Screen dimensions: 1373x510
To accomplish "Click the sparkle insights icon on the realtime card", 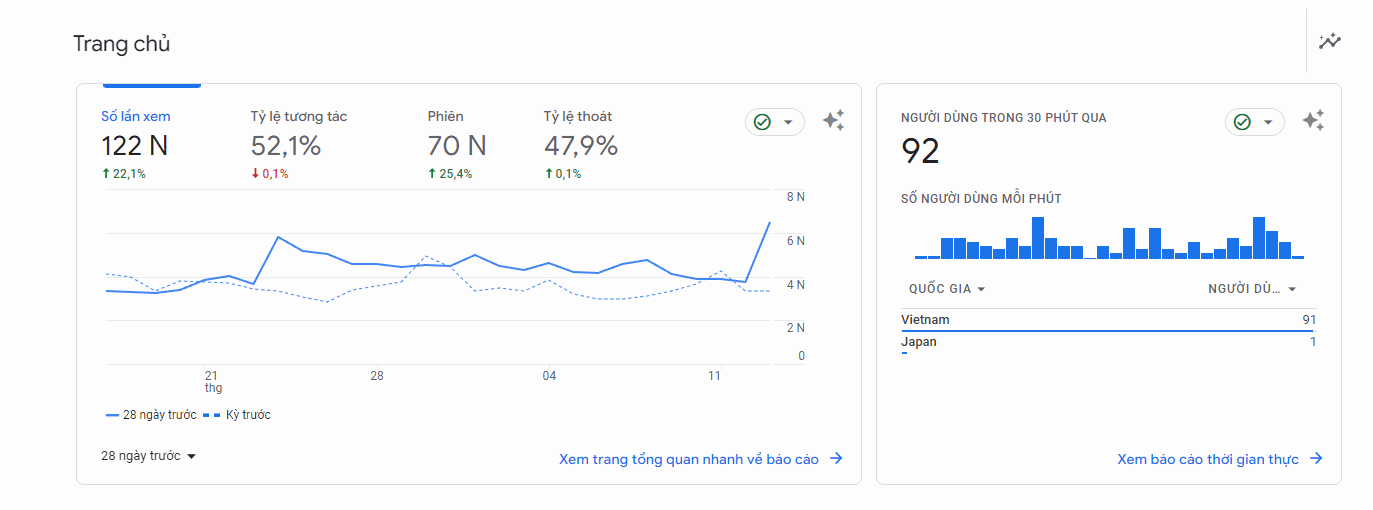I will pos(1313,121).
